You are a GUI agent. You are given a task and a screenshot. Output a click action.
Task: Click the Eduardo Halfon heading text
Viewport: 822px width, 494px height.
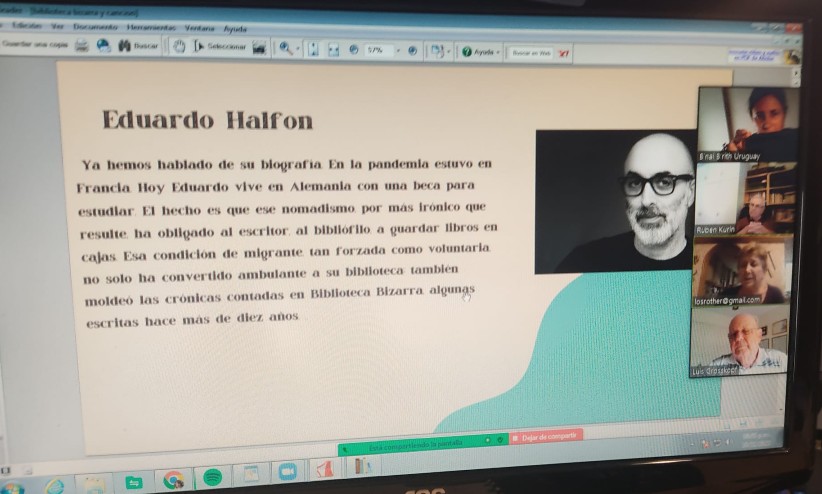point(208,120)
